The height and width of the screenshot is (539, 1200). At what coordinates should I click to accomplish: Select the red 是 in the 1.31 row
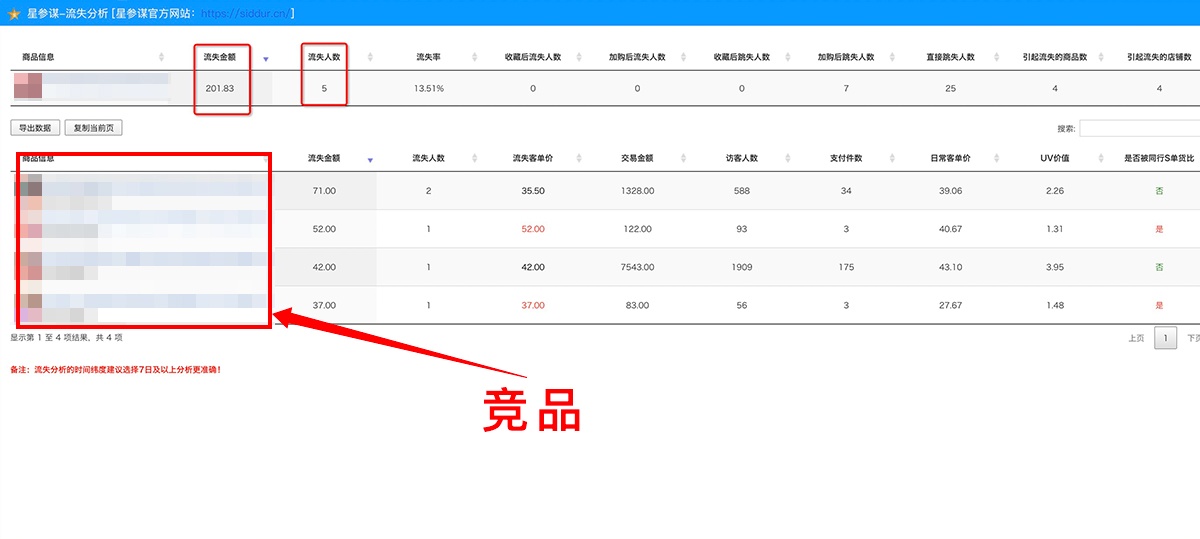[x=1159, y=229]
